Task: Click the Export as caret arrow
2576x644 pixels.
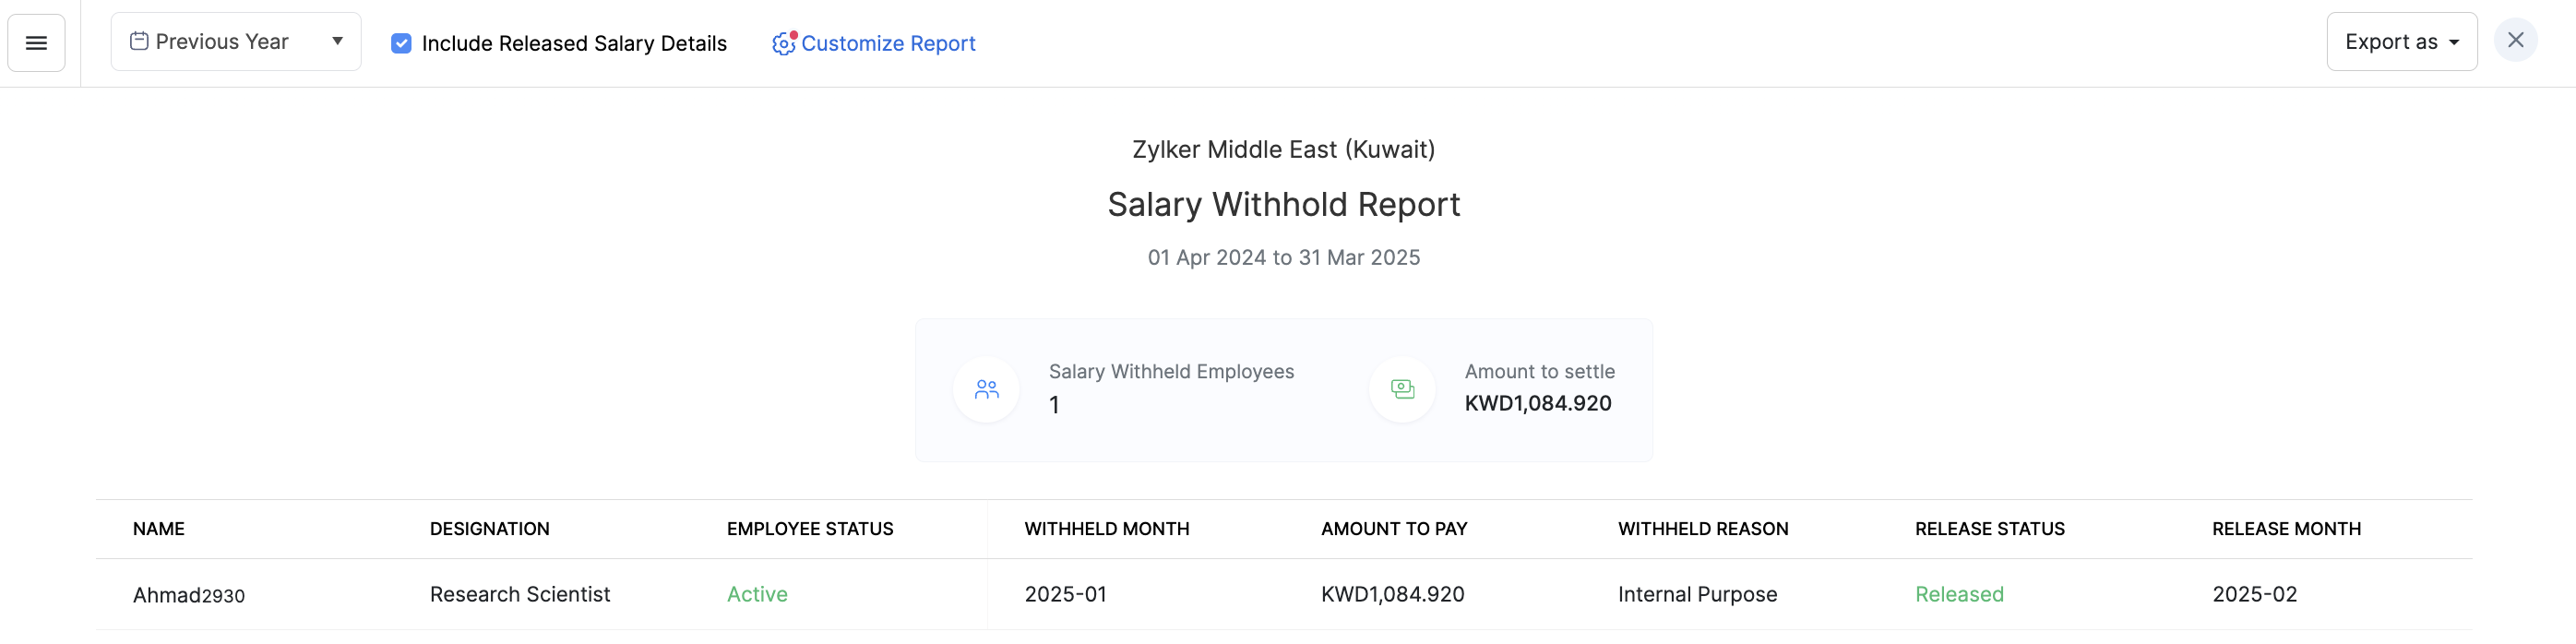Action: pos(2454,43)
